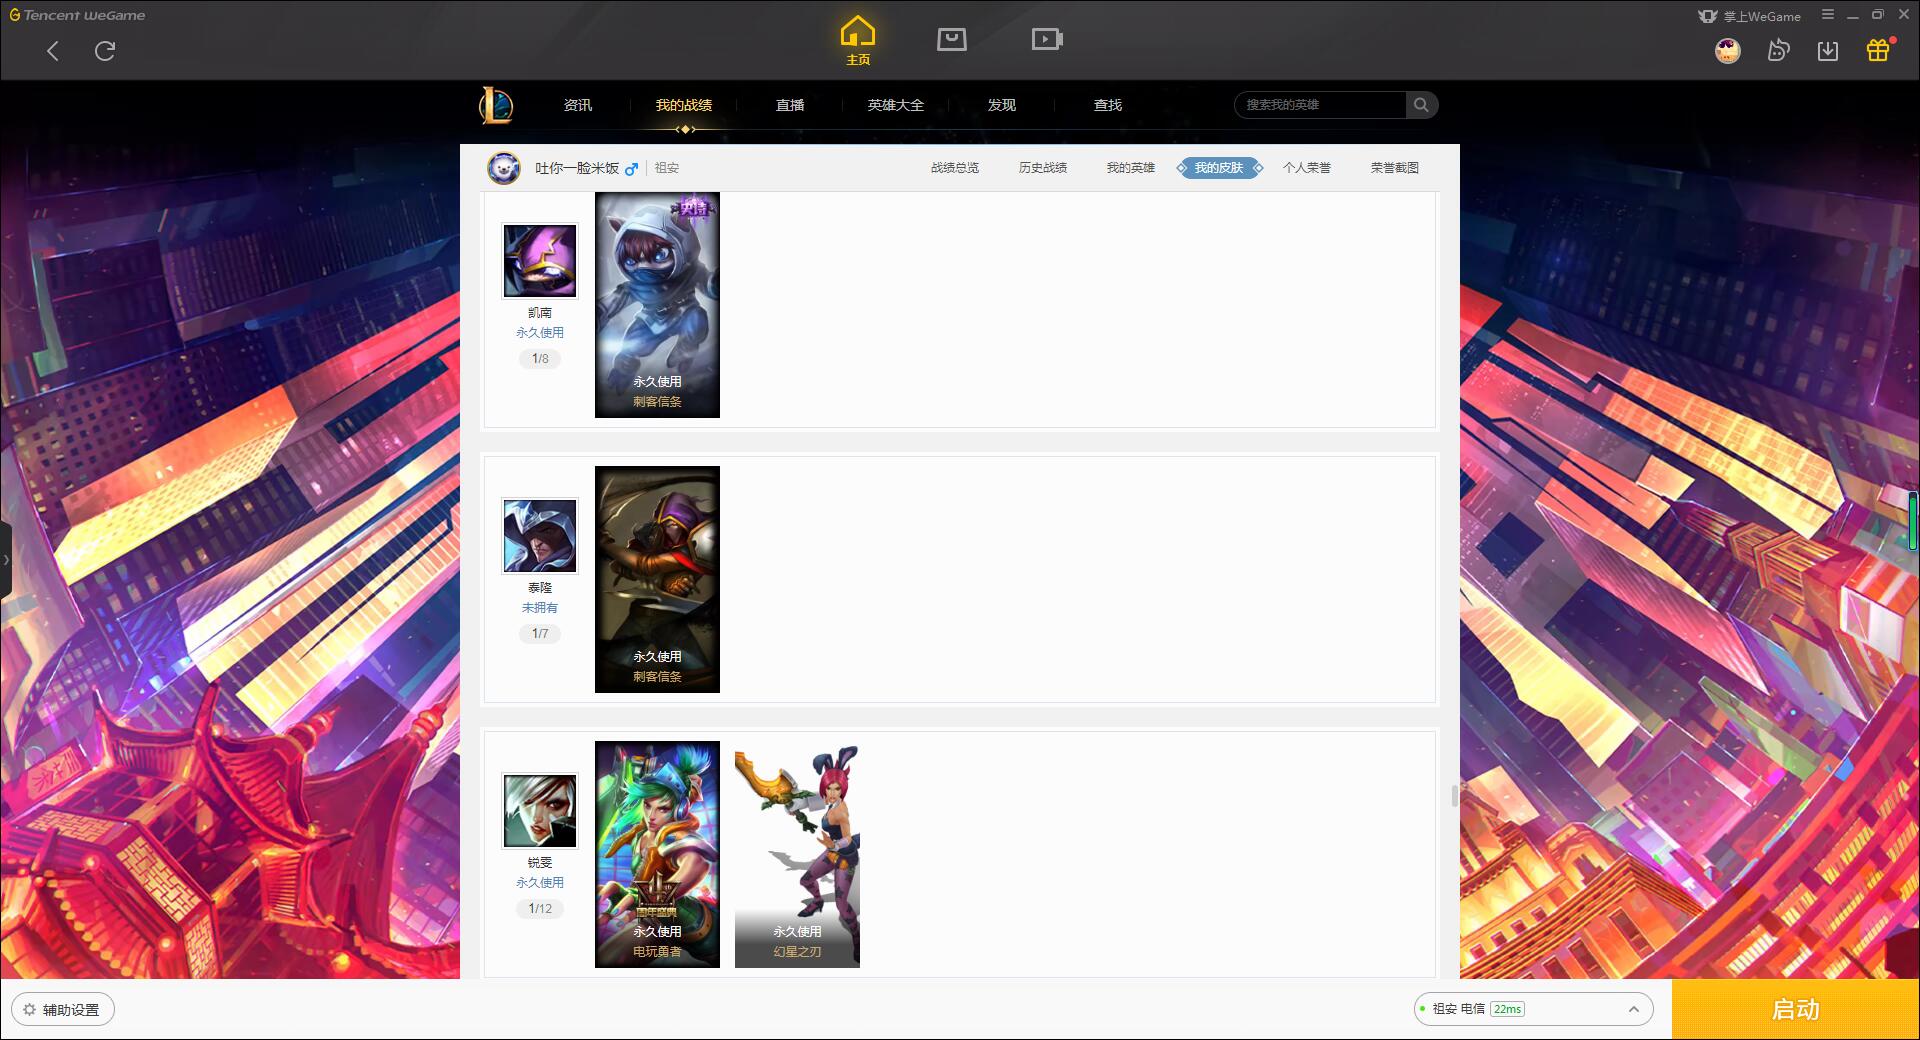The height and width of the screenshot is (1040, 1920).
Task: Open the 我的战绩 menu tab
Action: pos(684,105)
